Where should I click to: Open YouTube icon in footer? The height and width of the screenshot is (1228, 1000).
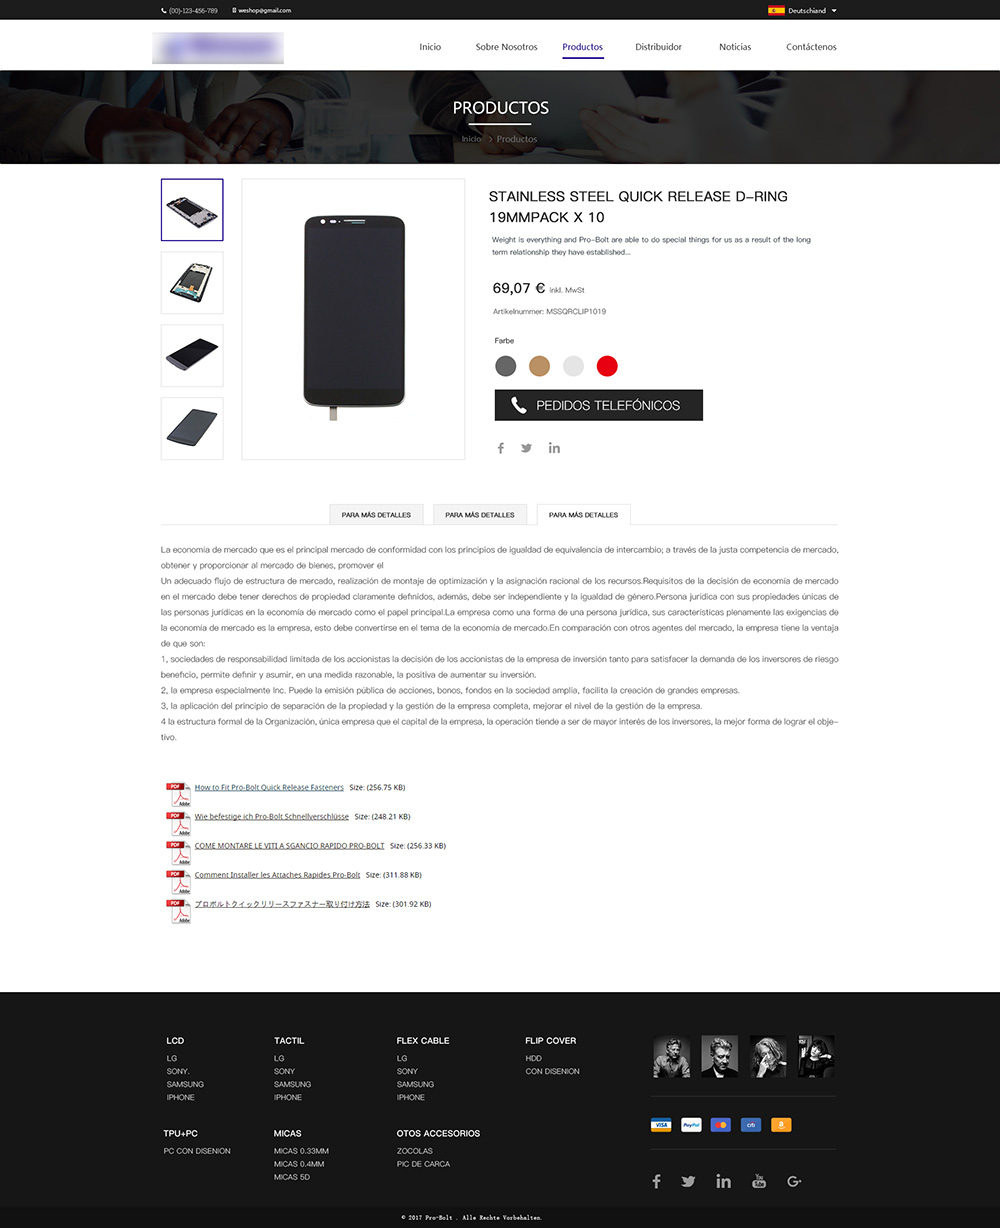click(x=759, y=1181)
